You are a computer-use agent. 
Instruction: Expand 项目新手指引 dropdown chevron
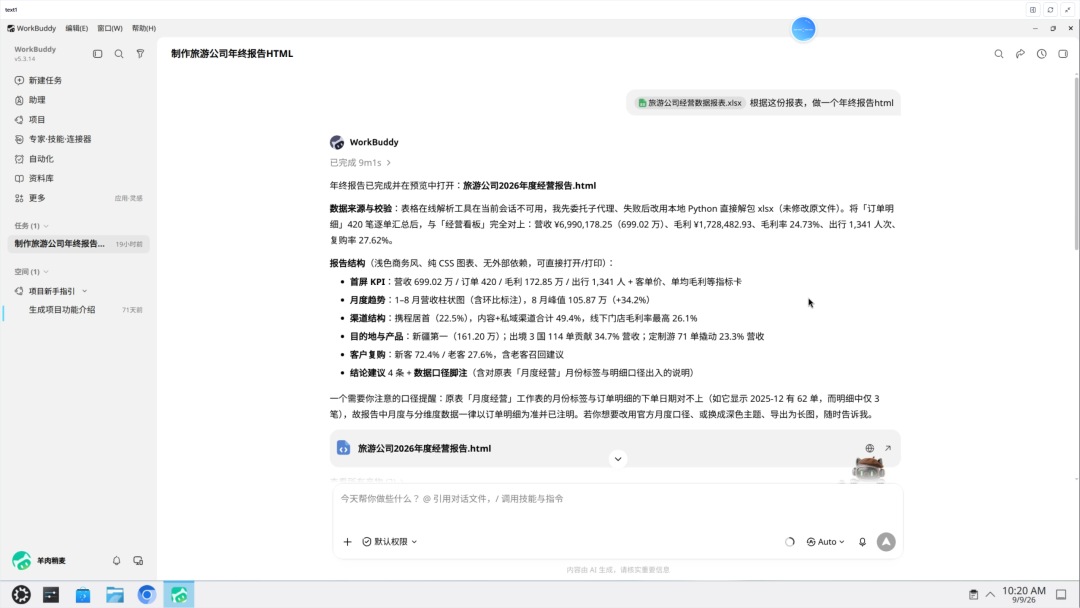85,291
